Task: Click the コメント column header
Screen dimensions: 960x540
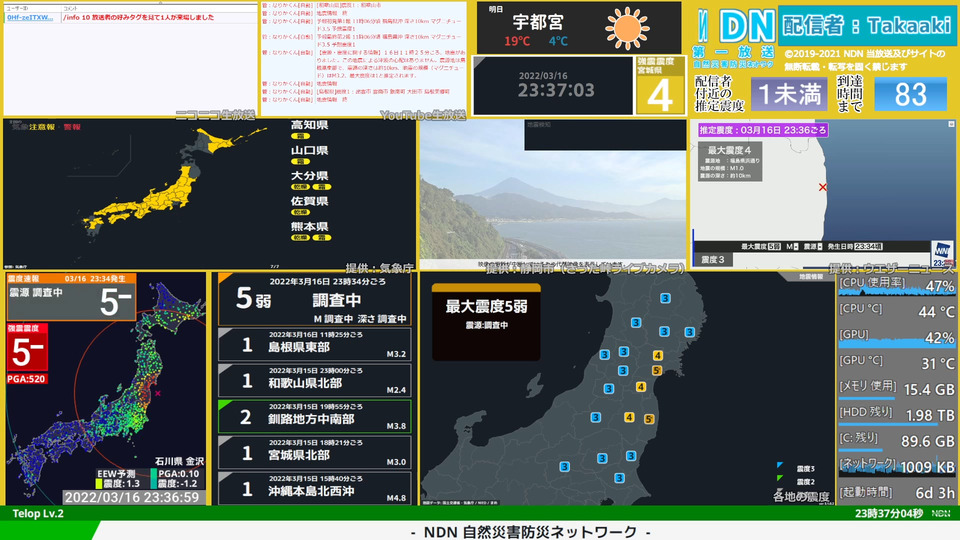Action: (70, 9)
